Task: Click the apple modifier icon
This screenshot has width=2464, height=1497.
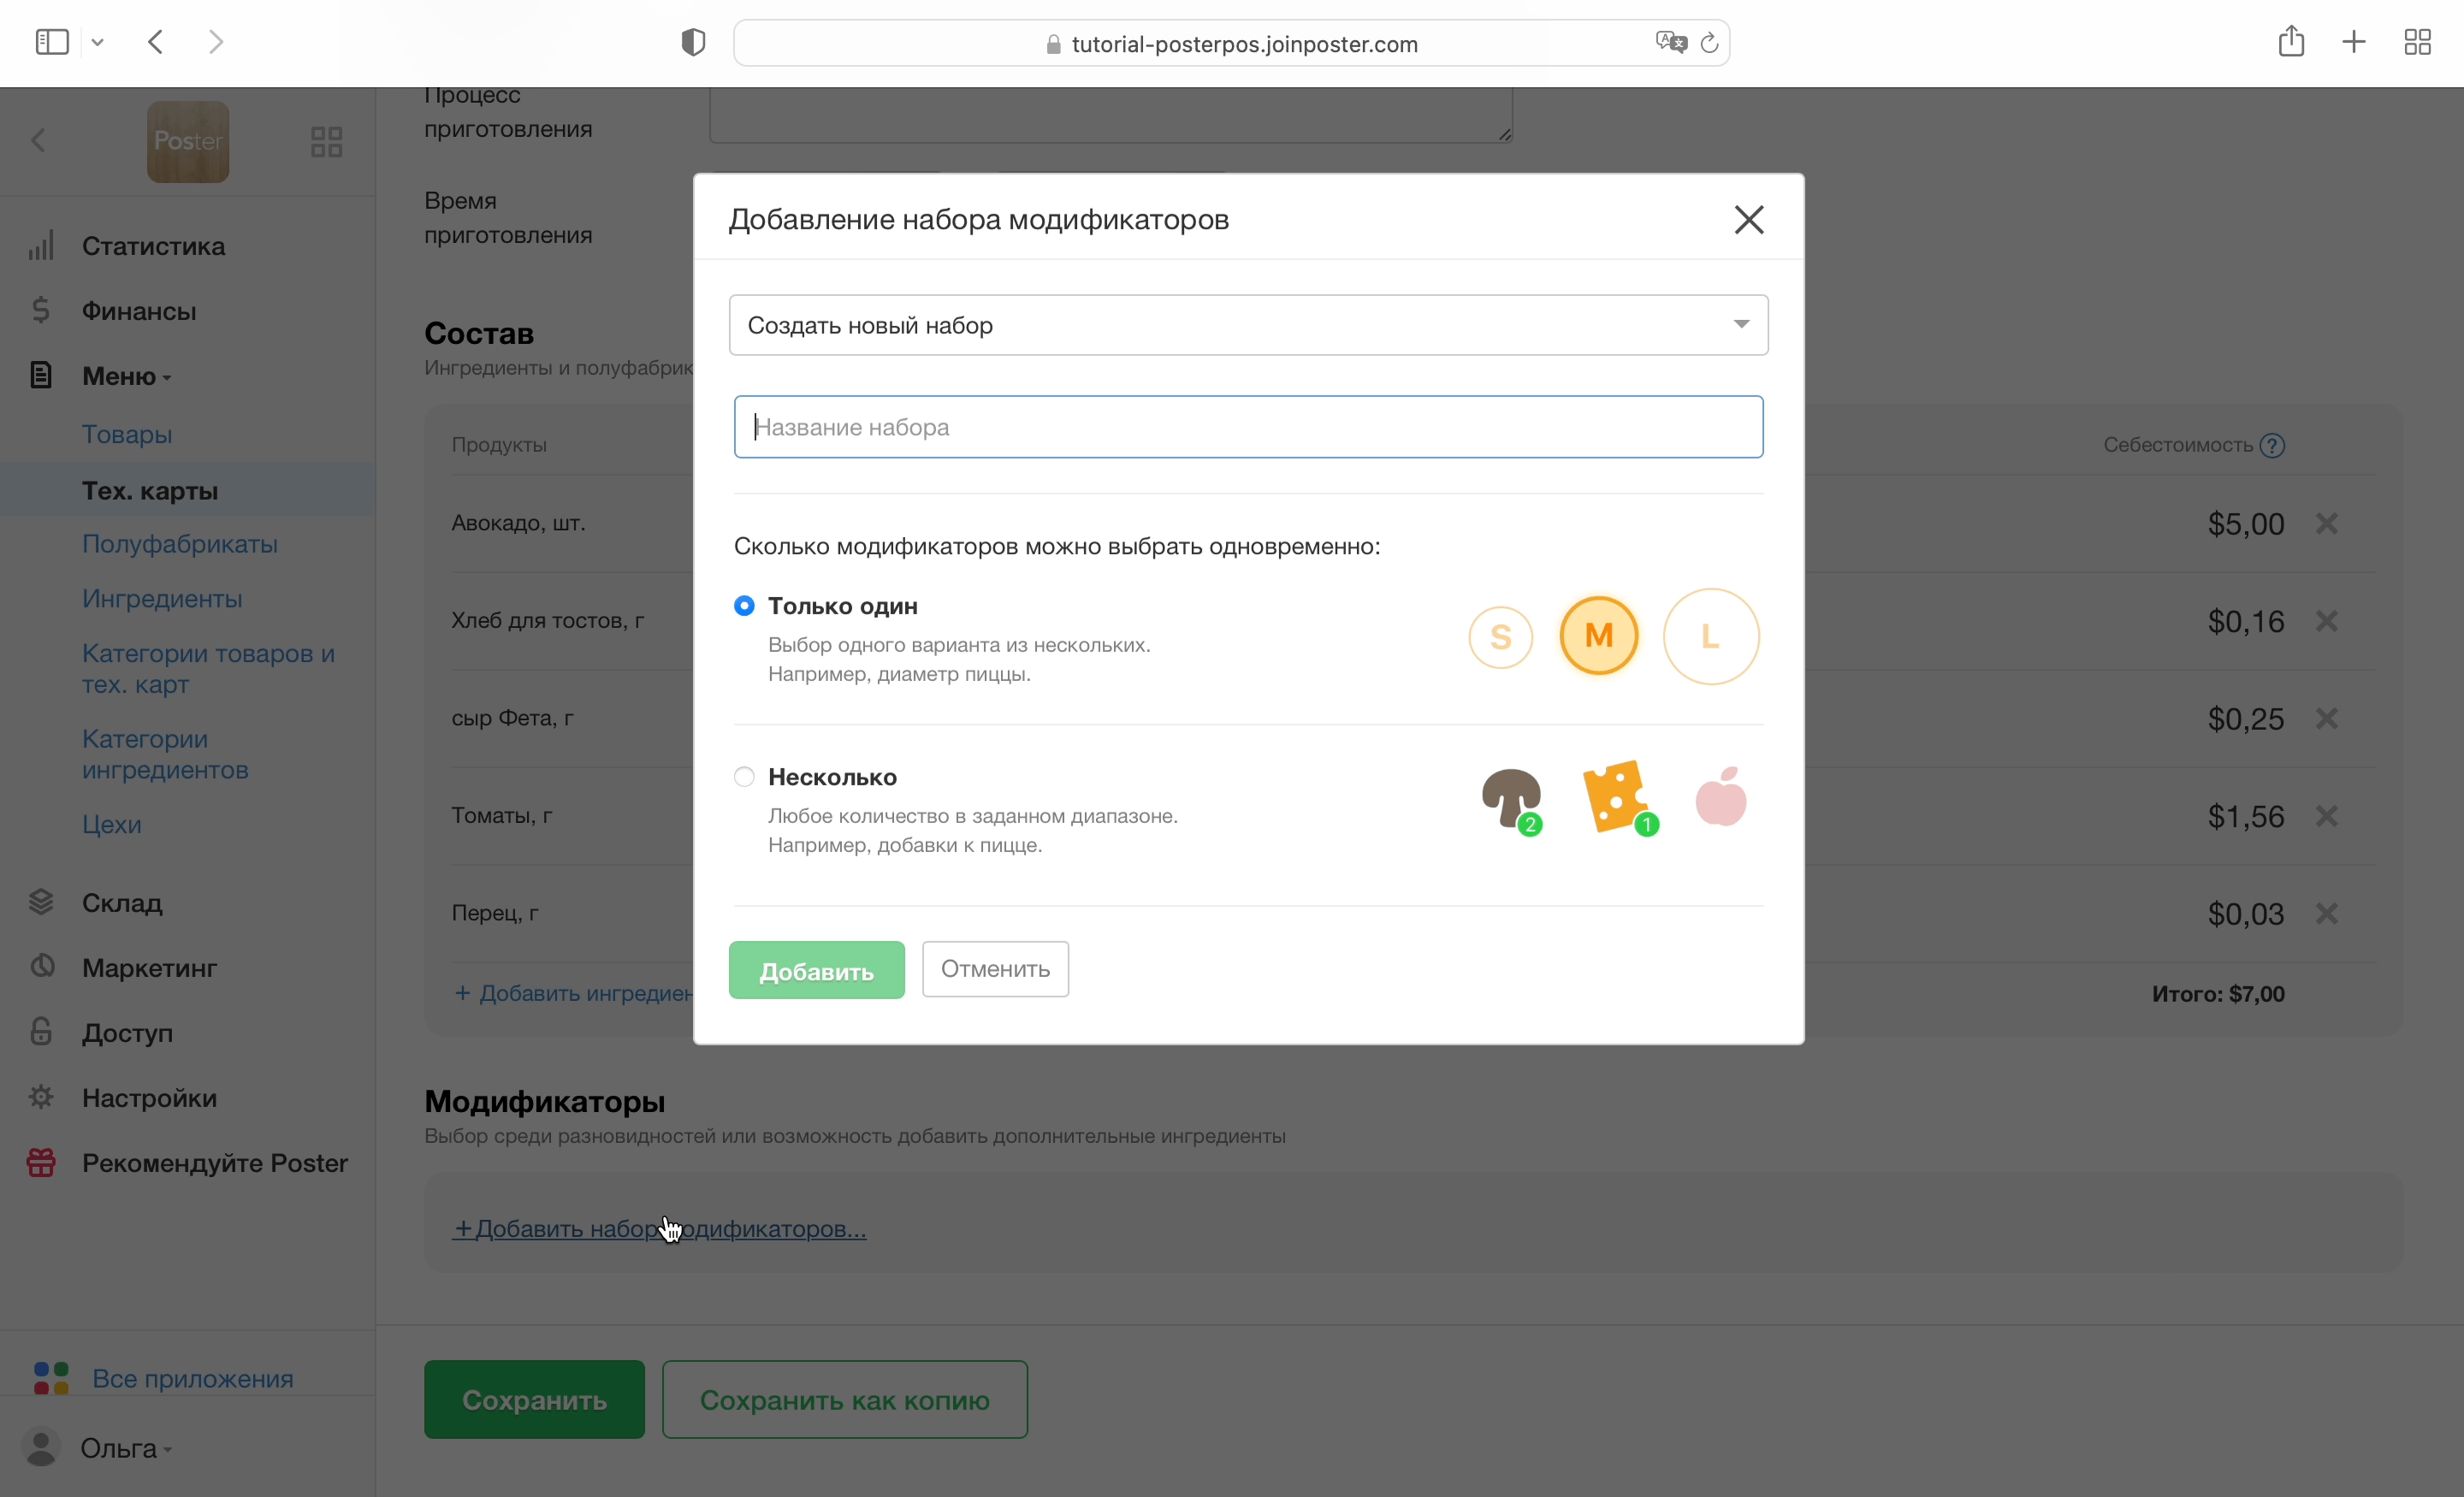Action: point(1720,797)
